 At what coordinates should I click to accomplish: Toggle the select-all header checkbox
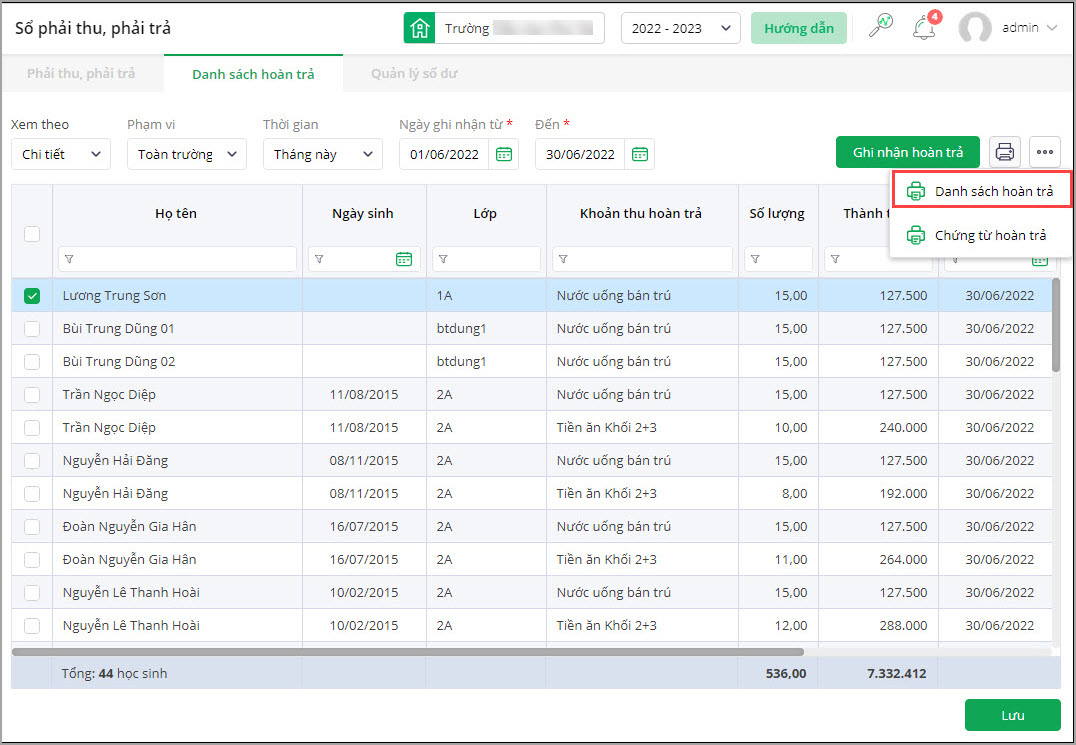[32, 234]
